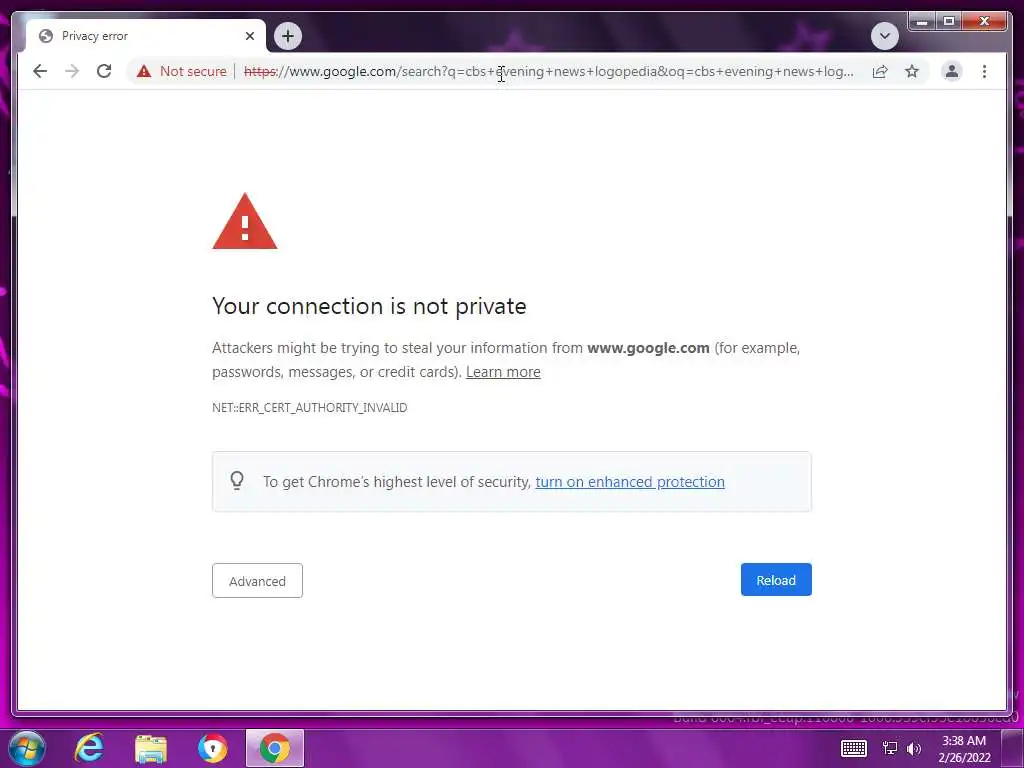This screenshot has width=1024, height=768.
Task: Minimize the Chrome window
Action: (x=922, y=22)
